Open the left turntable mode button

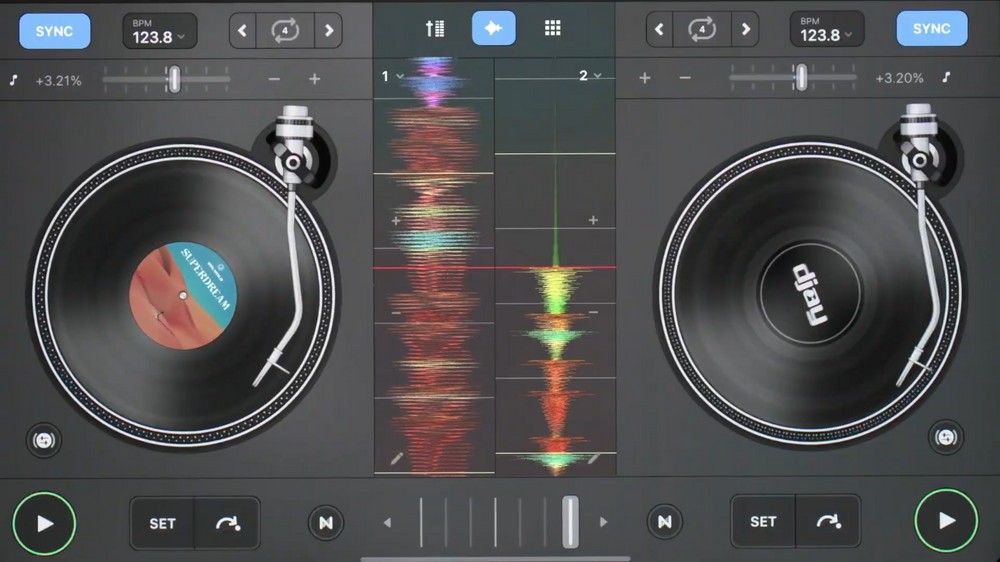point(44,440)
